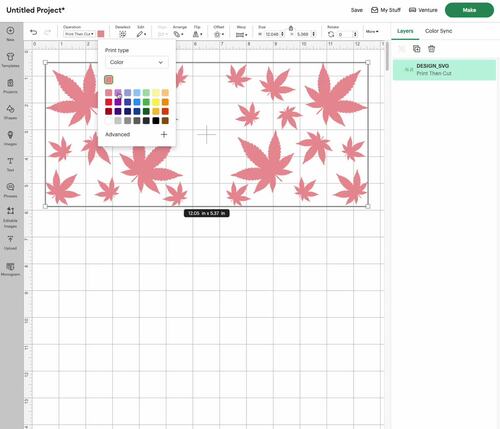This screenshot has height=429, width=500.
Task: Choose the brown color swatch
Action: point(165,121)
